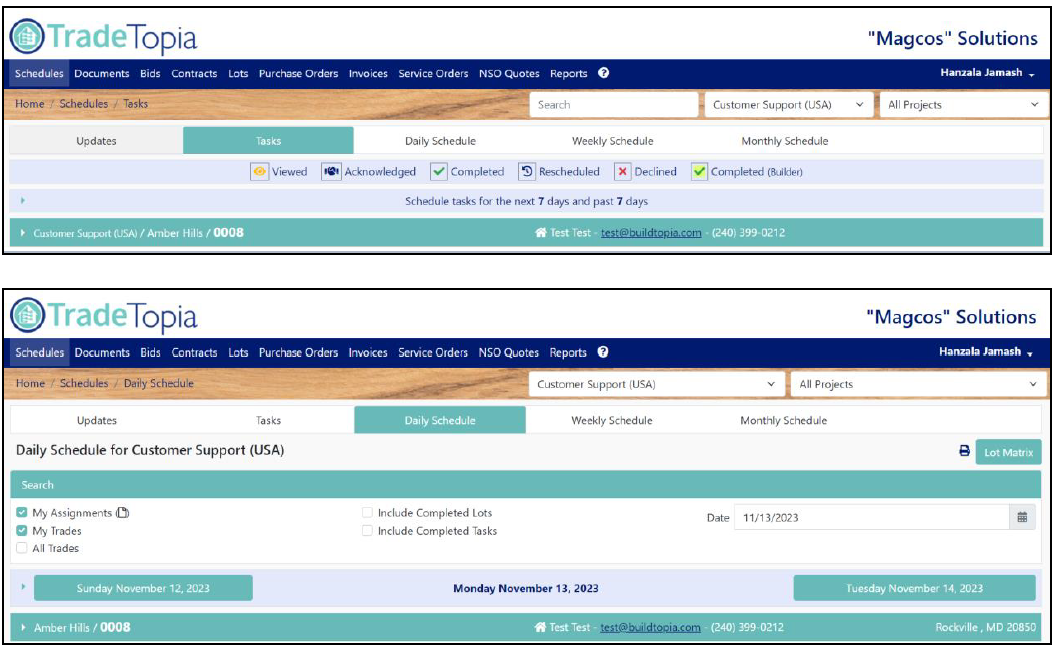Select the Updates tab on Tasks page
This screenshot has height=646, width=1054.
tap(96, 140)
